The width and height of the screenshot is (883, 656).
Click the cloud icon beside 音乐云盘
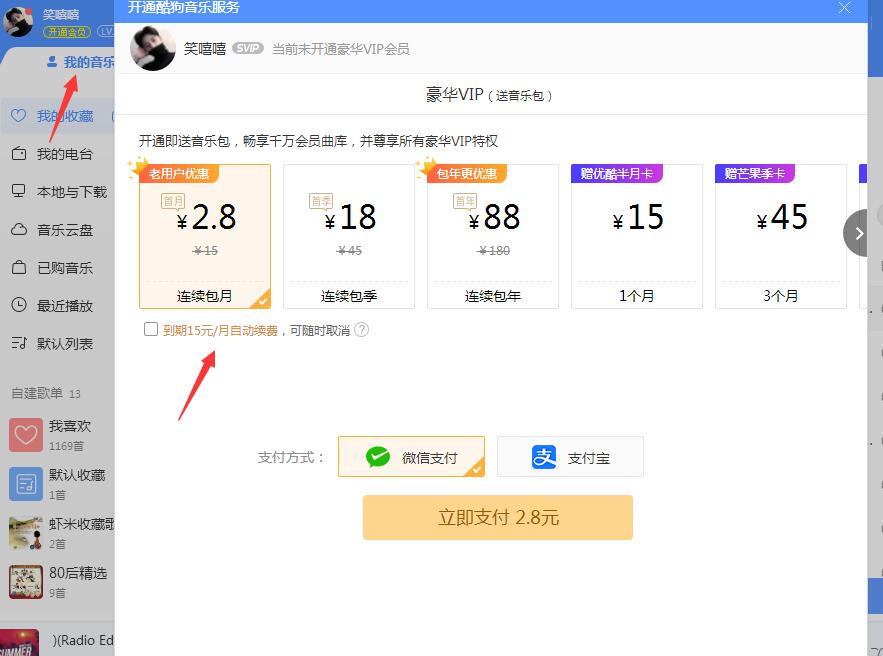click(19, 229)
